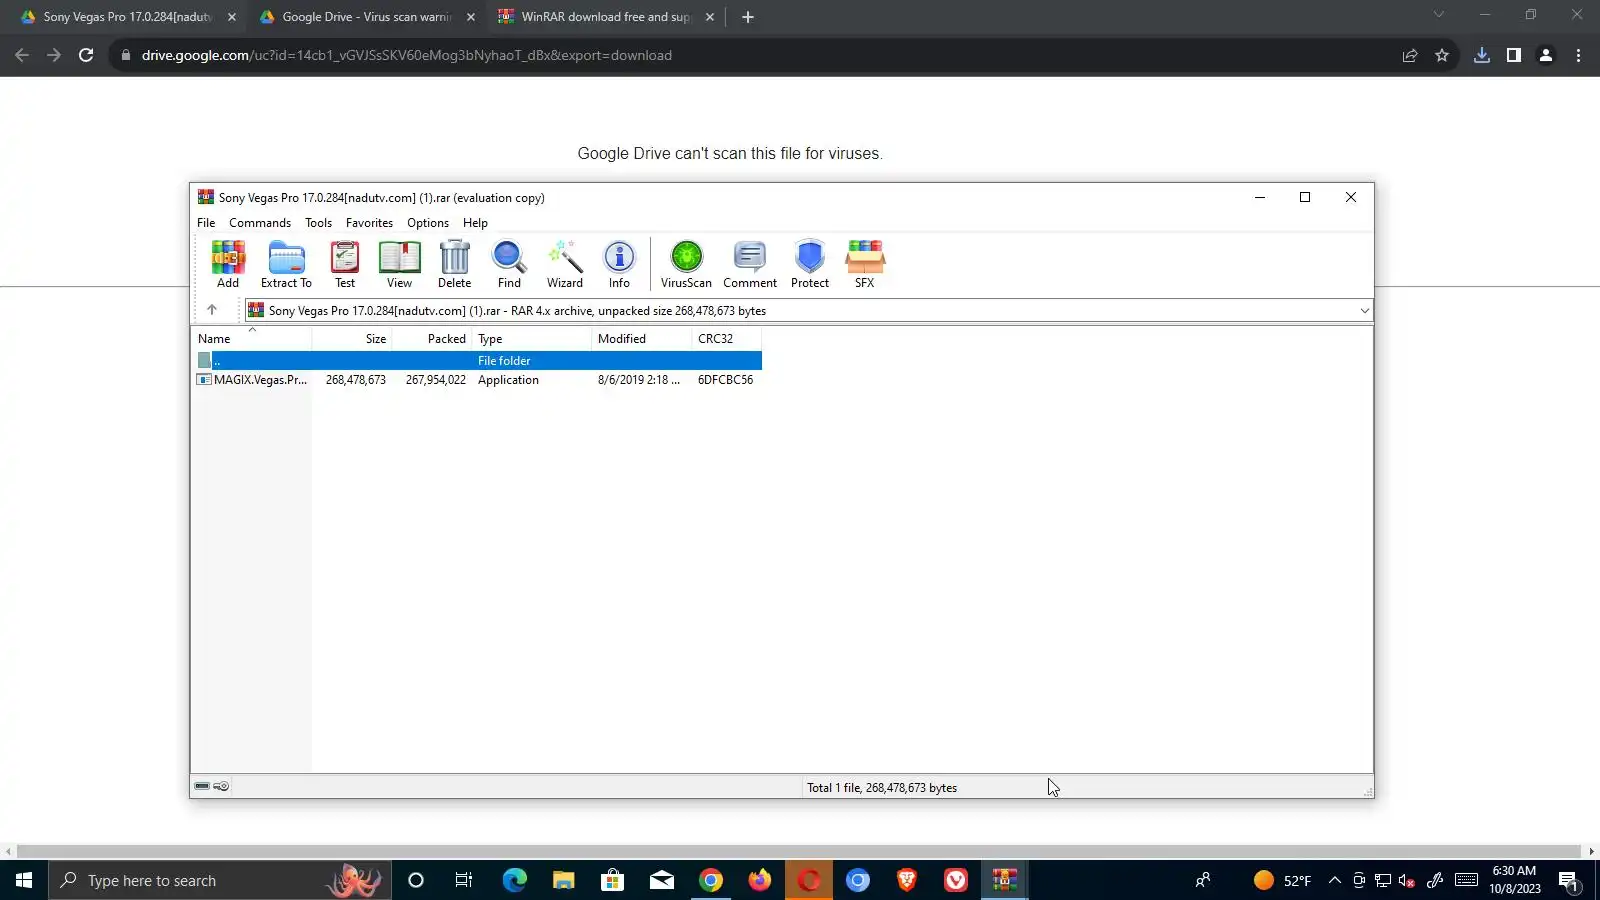Open Chrome downloads icon
Viewport: 1600px width, 900px height.
(x=1482, y=55)
